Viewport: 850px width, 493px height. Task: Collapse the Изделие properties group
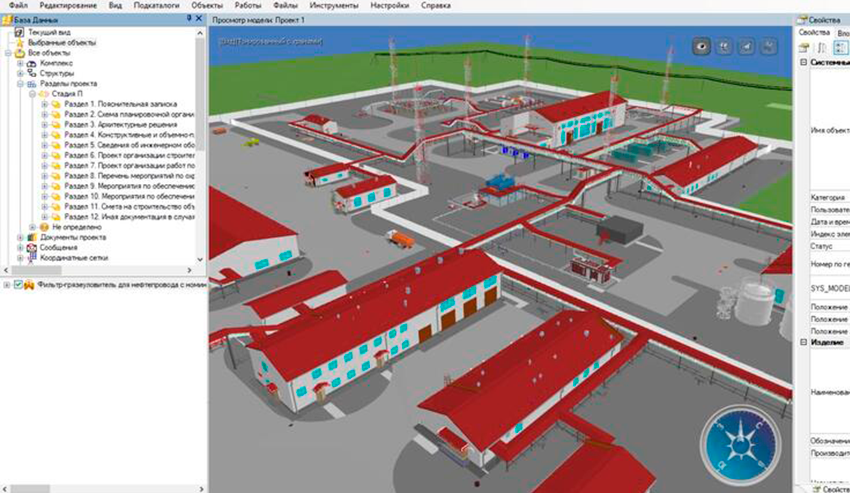pos(804,342)
